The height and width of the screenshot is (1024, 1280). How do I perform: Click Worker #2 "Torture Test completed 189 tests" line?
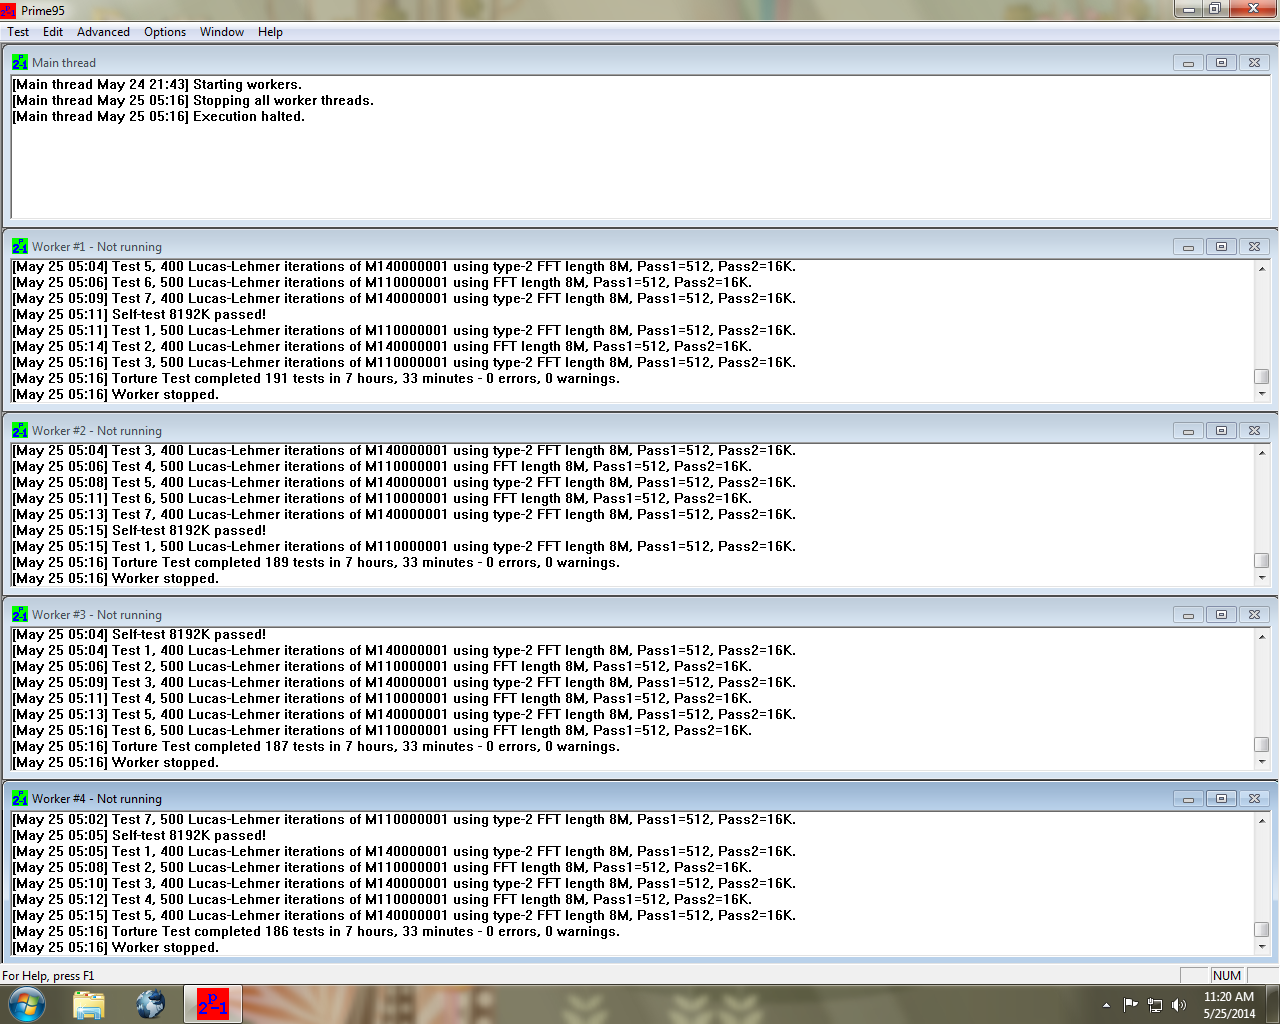pos(316,562)
